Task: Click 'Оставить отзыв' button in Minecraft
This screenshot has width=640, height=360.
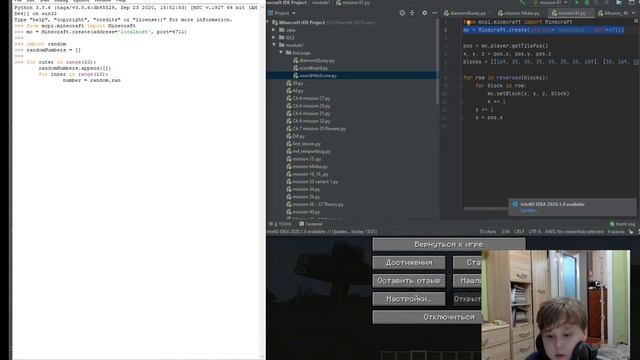Action: point(409,281)
